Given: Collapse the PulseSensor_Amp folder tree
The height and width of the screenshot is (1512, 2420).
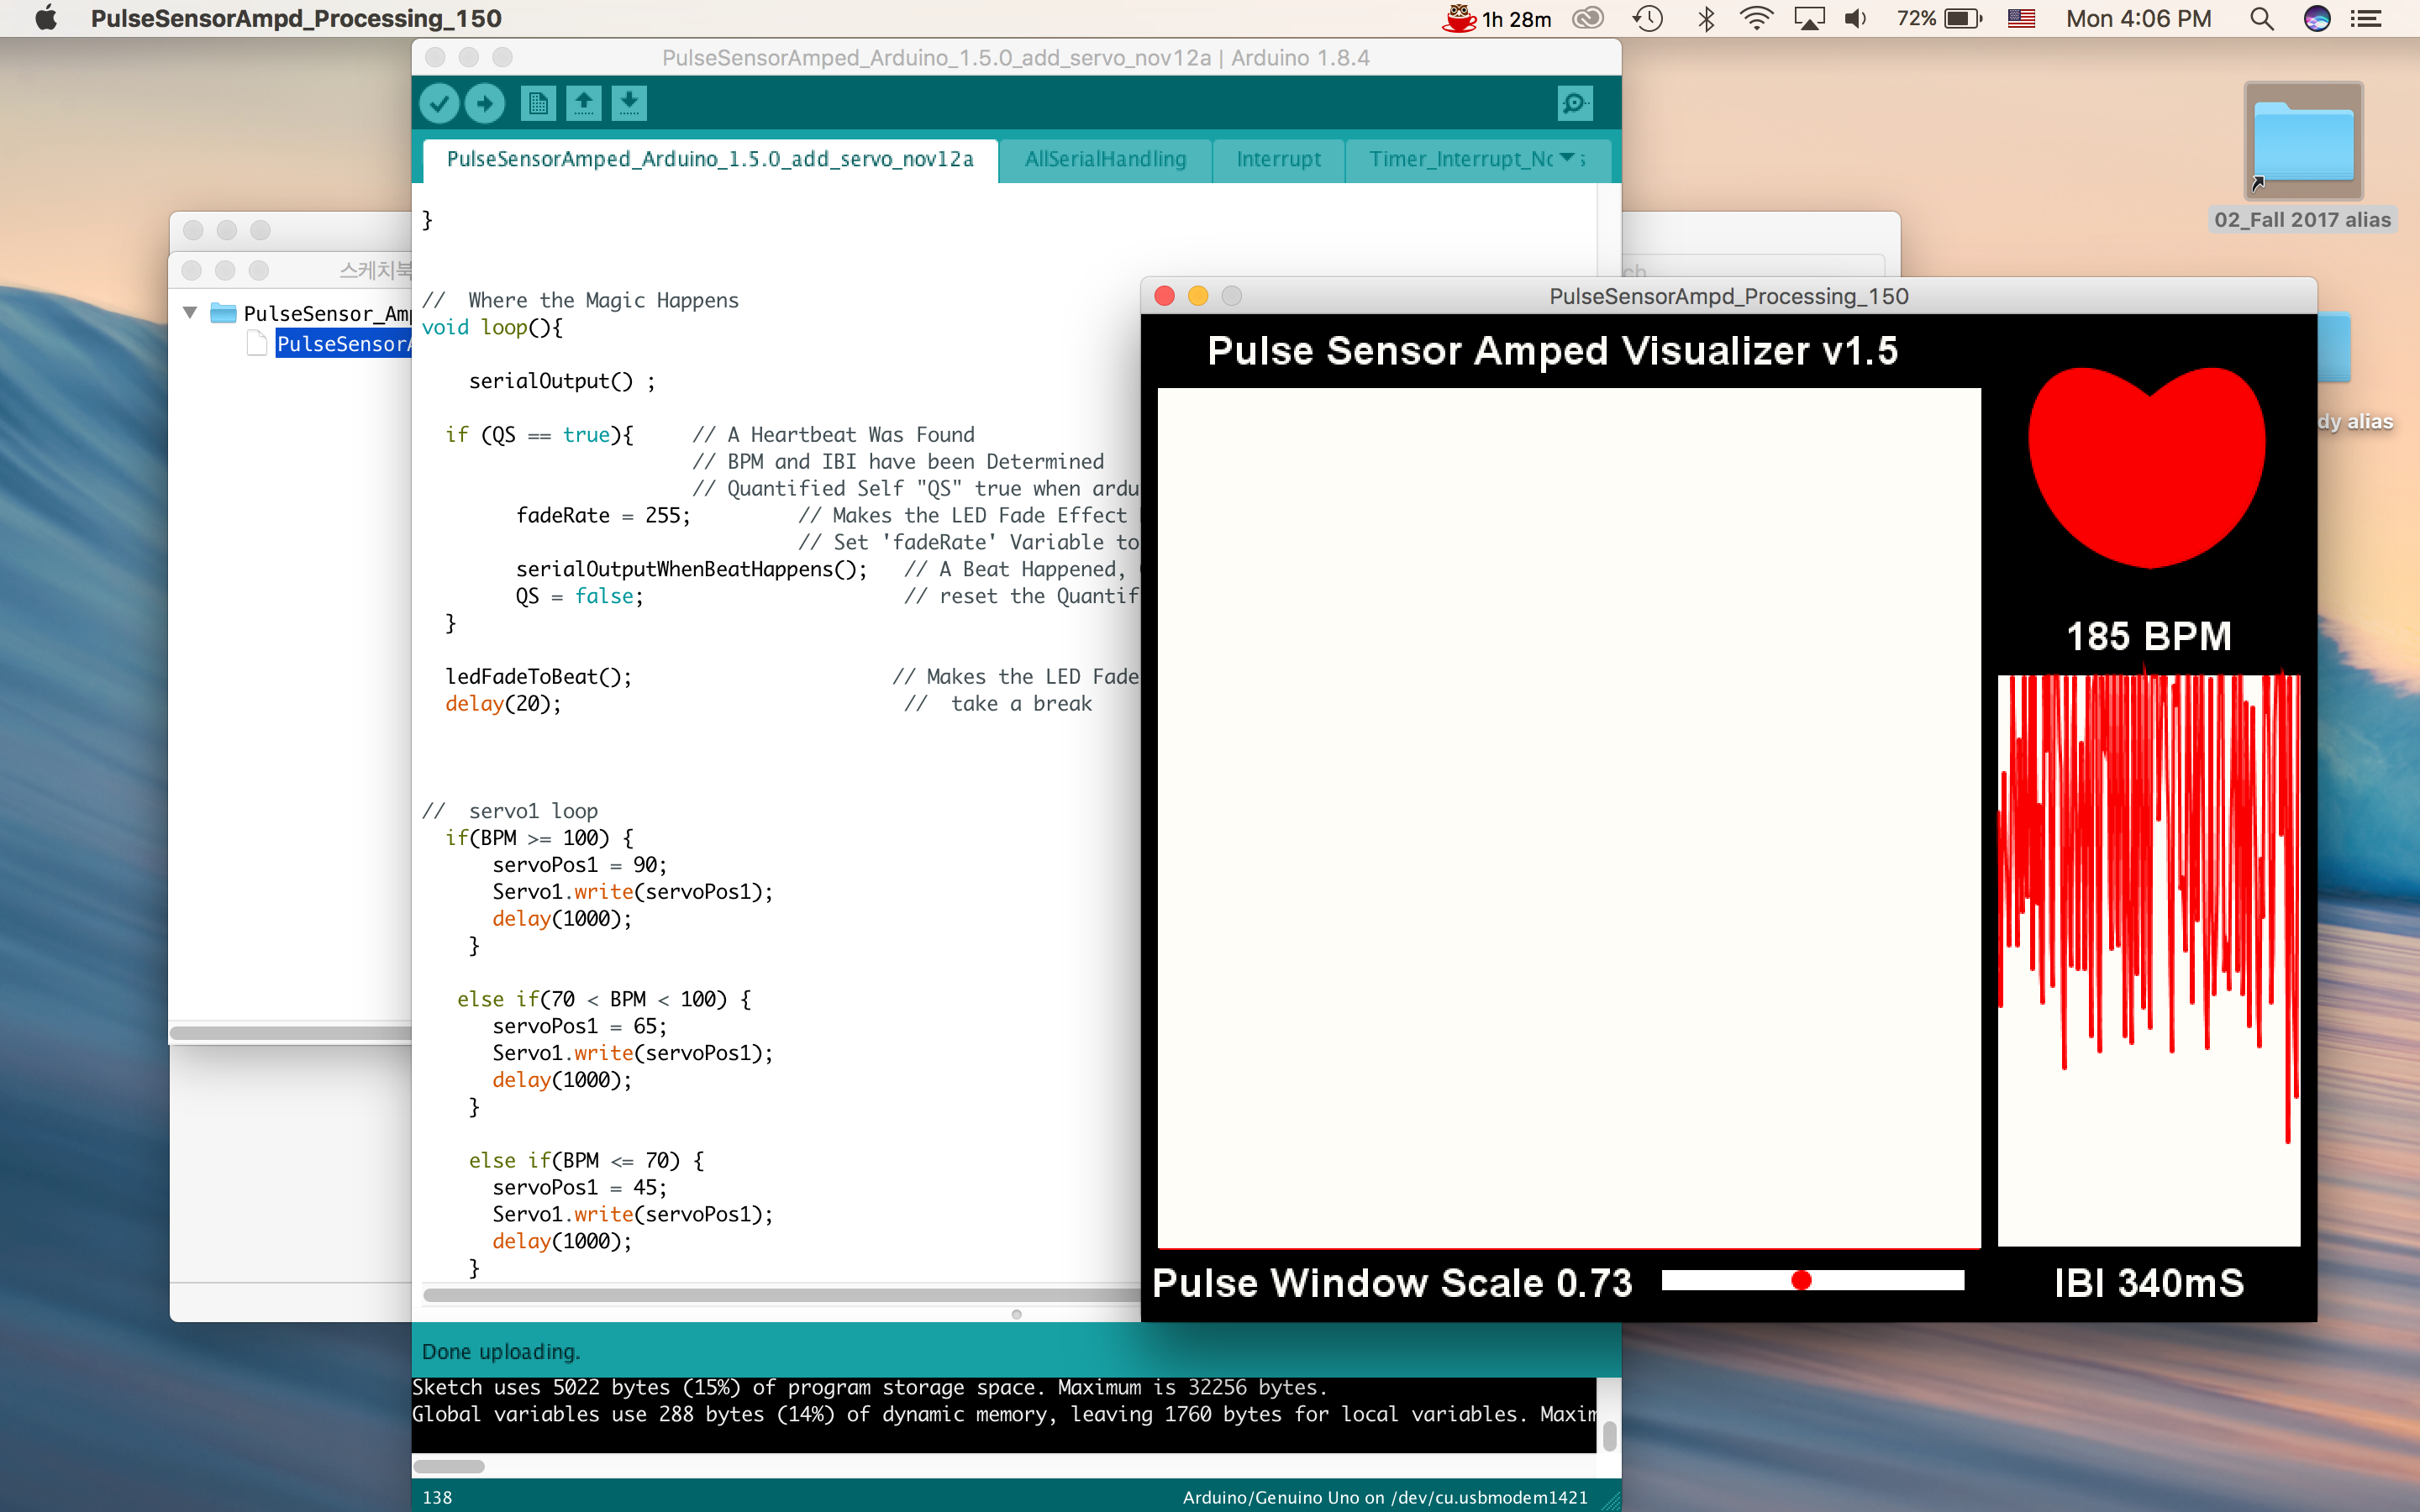Looking at the screenshot, I should pos(190,313).
